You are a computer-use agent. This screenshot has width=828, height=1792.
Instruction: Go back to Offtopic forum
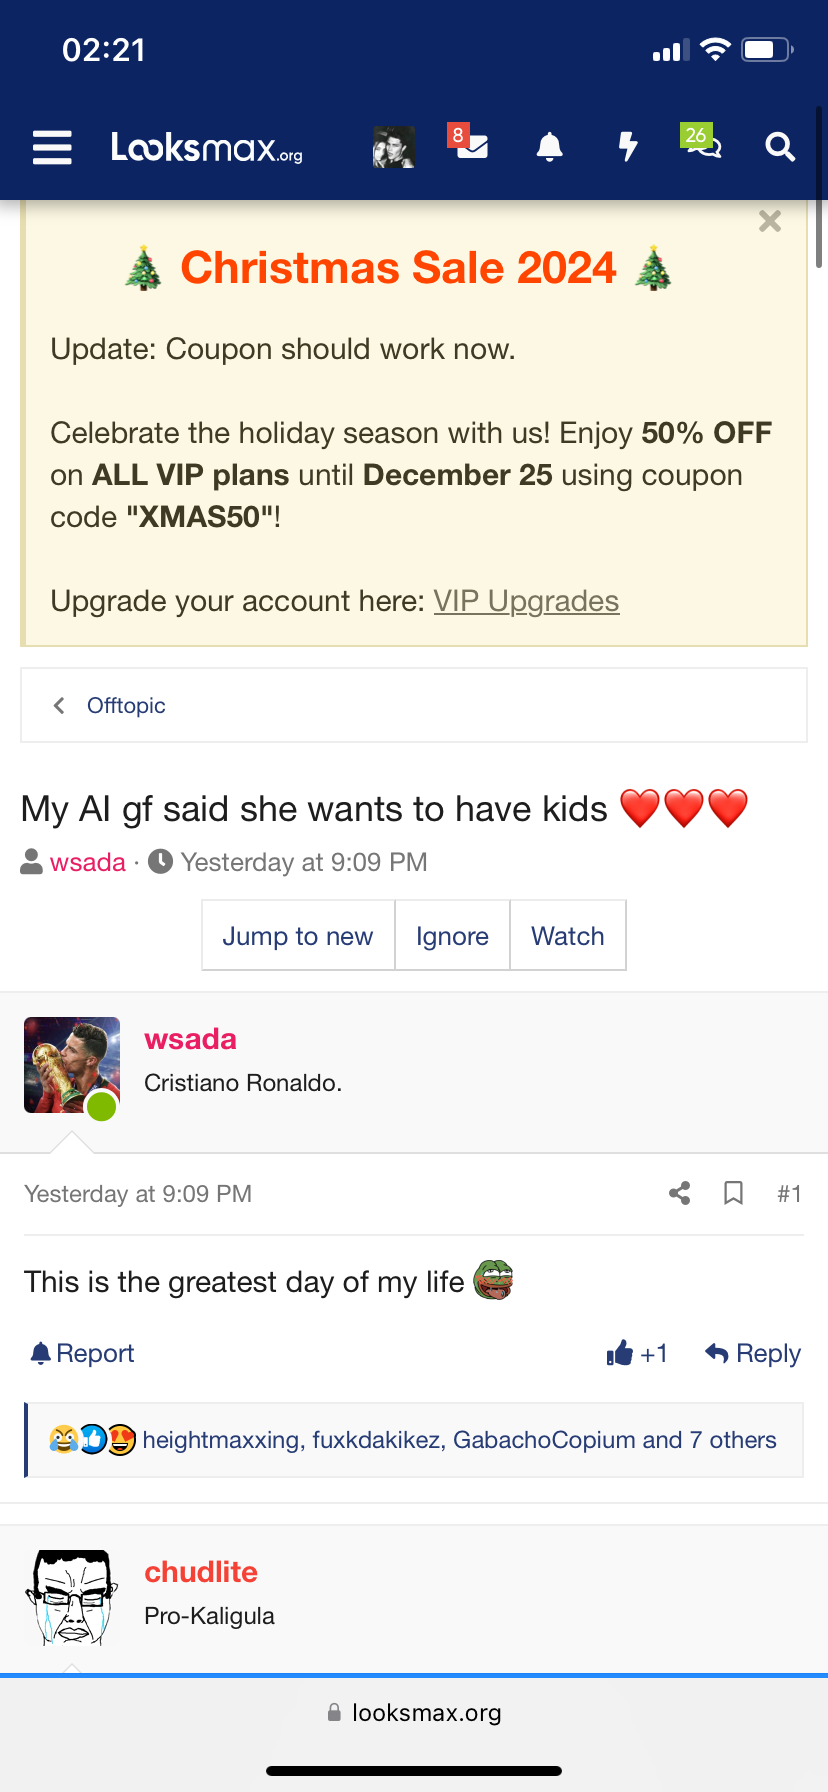[126, 706]
